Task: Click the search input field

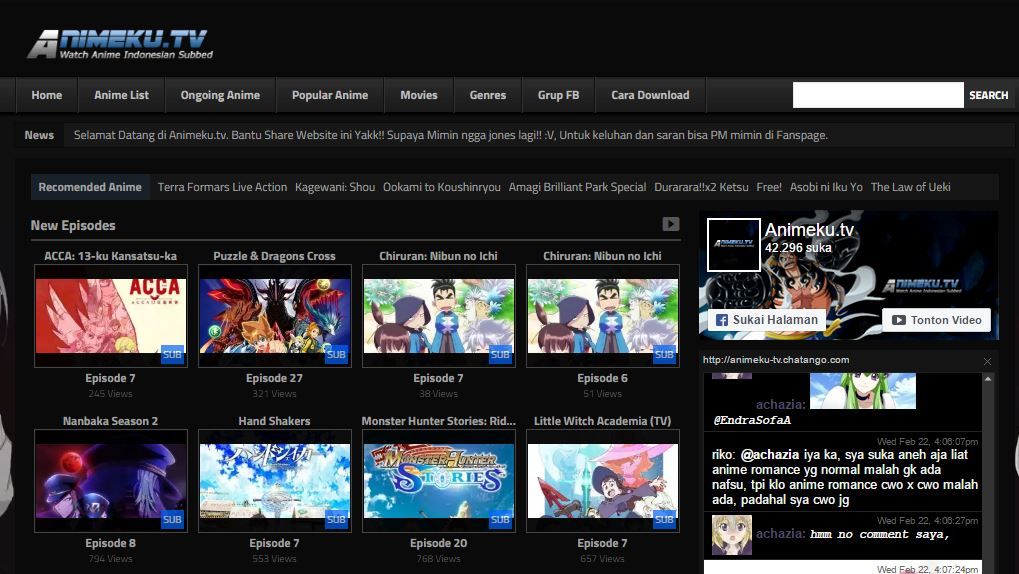Action: (x=878, y=95)
